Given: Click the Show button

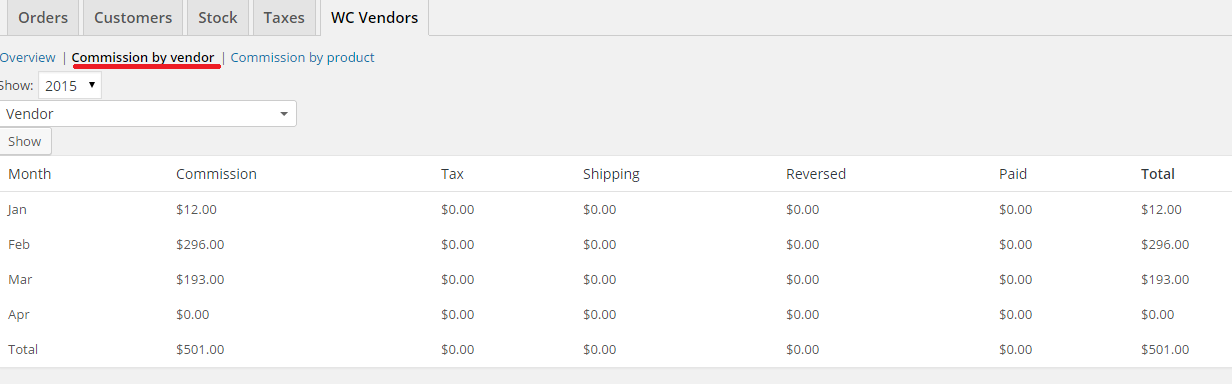Looking at the screenshot, I should click(x=25, y=141).
